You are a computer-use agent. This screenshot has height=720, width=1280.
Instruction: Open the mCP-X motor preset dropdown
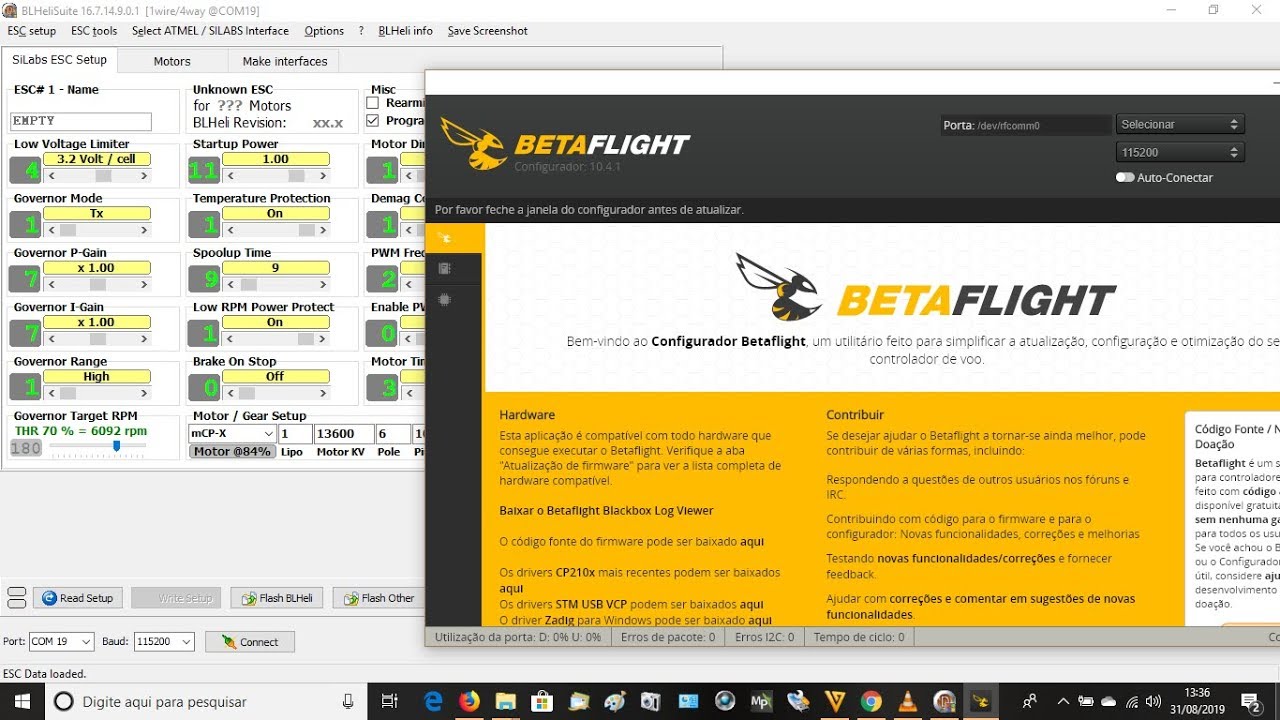click(232, 433)
